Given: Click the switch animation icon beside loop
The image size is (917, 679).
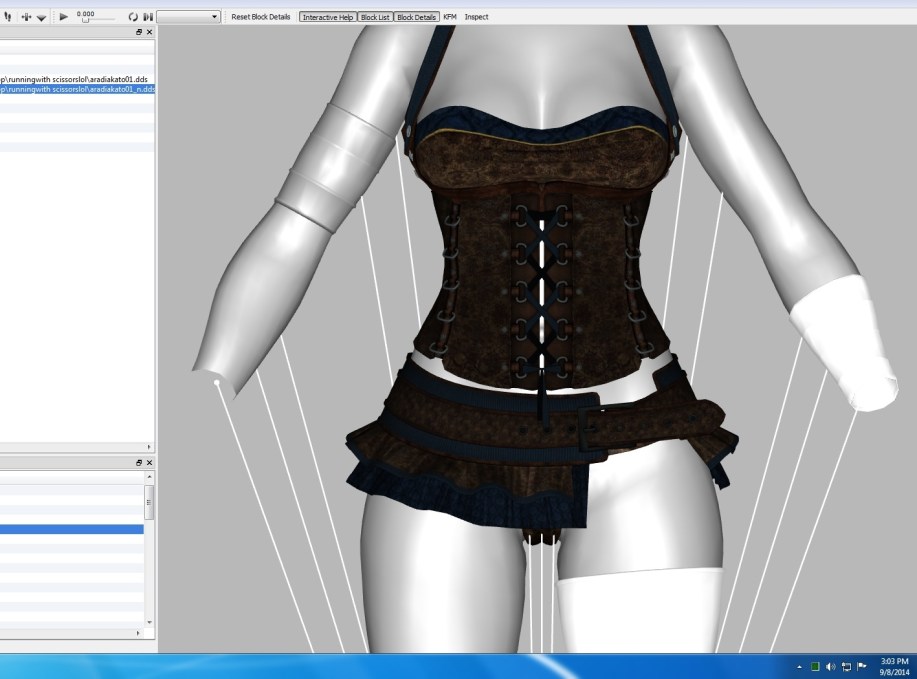Looking at the screenshot, I should tap(148, 17).
